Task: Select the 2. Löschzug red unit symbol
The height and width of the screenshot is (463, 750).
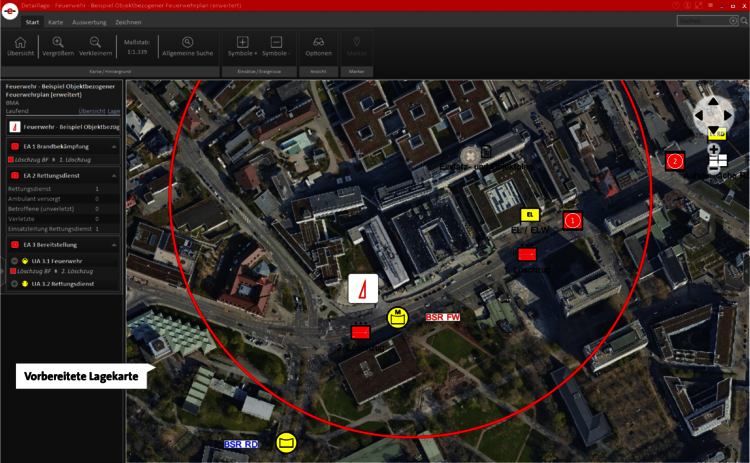Action: tap(360, 332)
